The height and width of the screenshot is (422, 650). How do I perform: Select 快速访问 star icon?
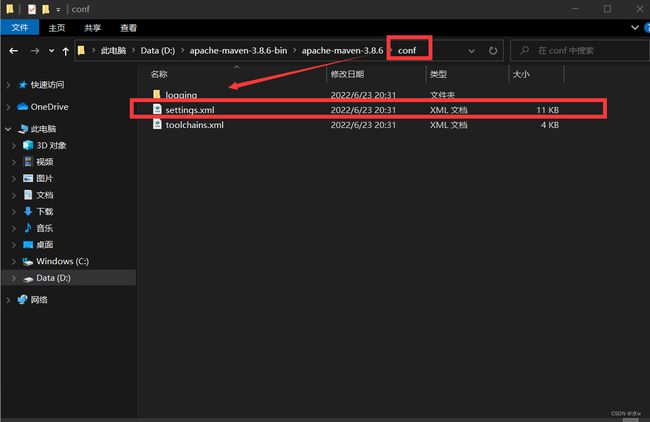click(x=23, y=85)
